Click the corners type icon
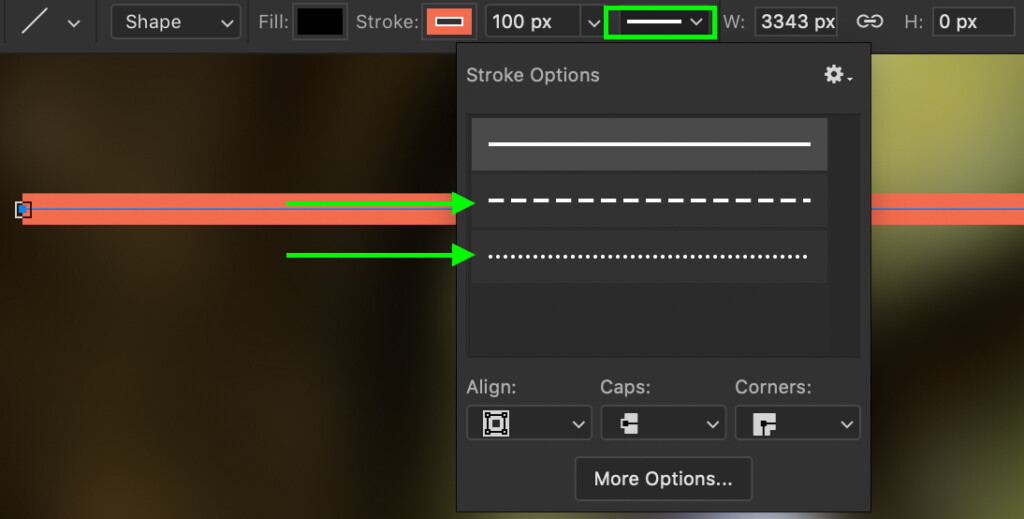This screenshot has width=1024, height=519. coord(764,424)
